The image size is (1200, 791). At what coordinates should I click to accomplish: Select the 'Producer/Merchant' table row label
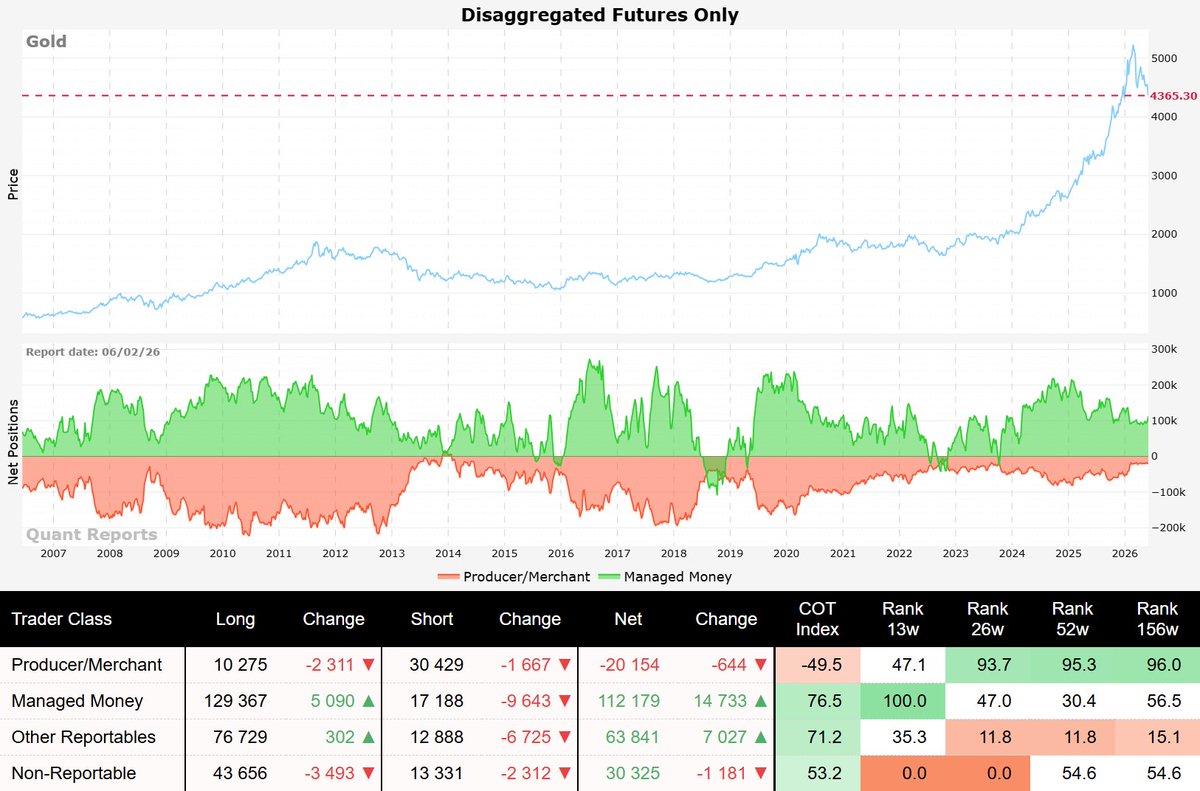[x=86, y=665]
